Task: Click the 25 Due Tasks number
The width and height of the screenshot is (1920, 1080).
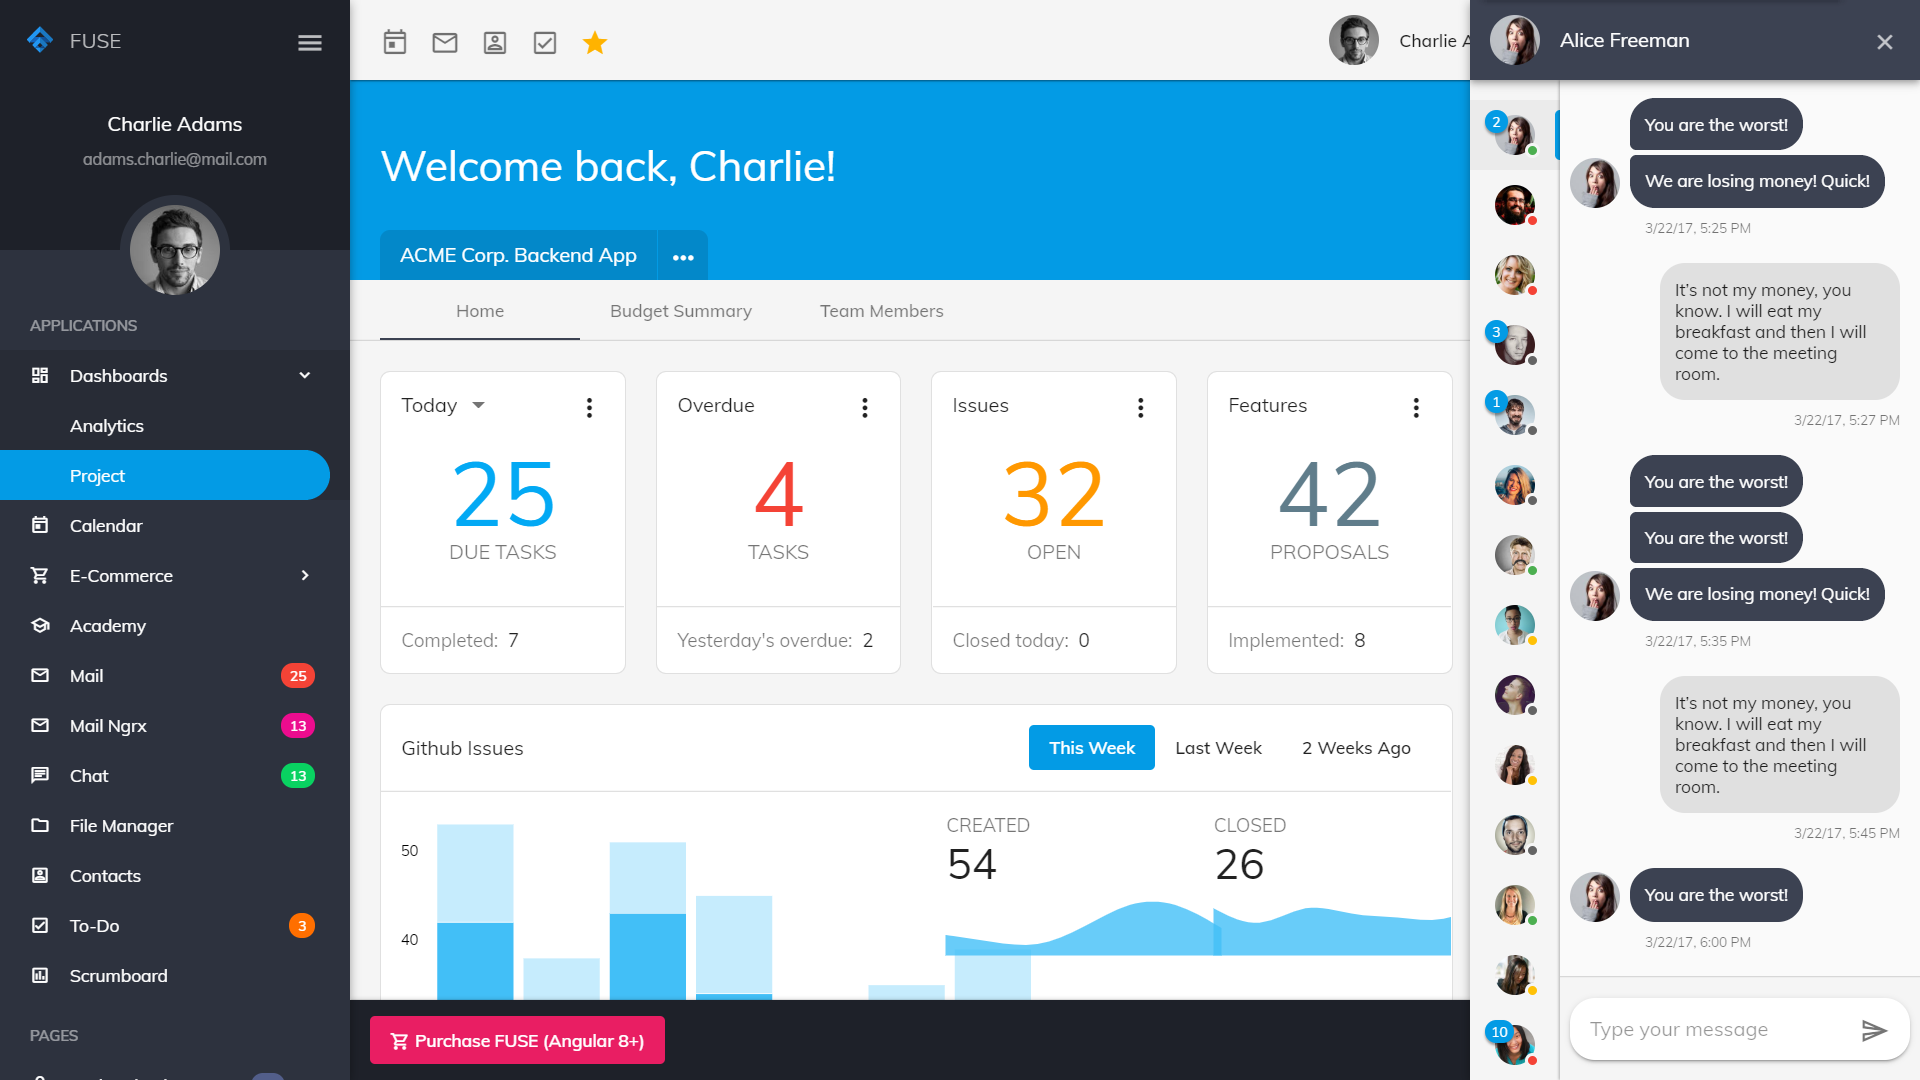Action: point(503,494)
